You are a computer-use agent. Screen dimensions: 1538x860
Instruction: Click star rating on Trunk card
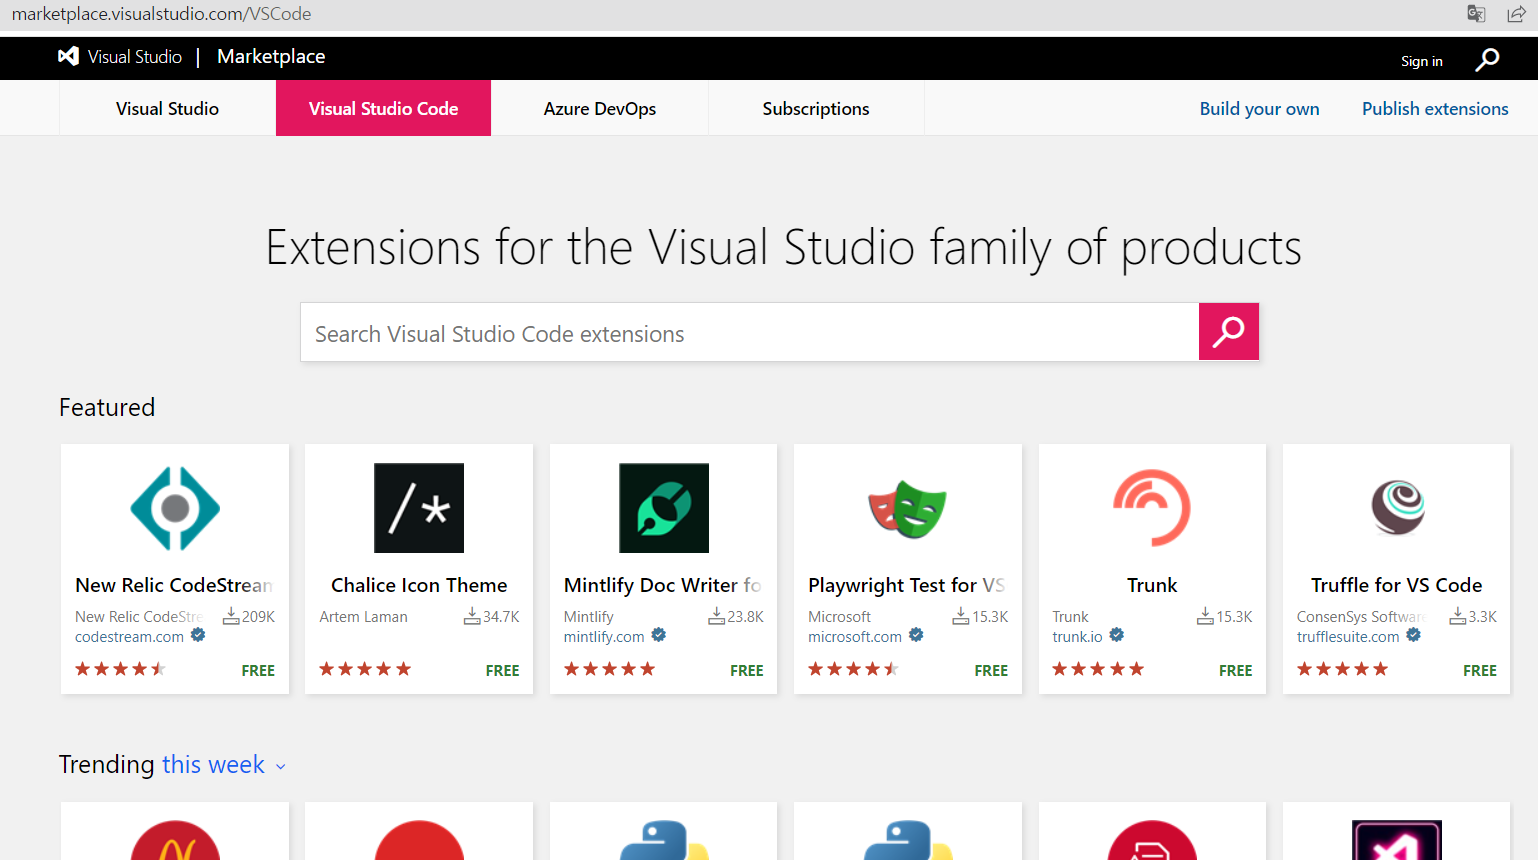1098,669
